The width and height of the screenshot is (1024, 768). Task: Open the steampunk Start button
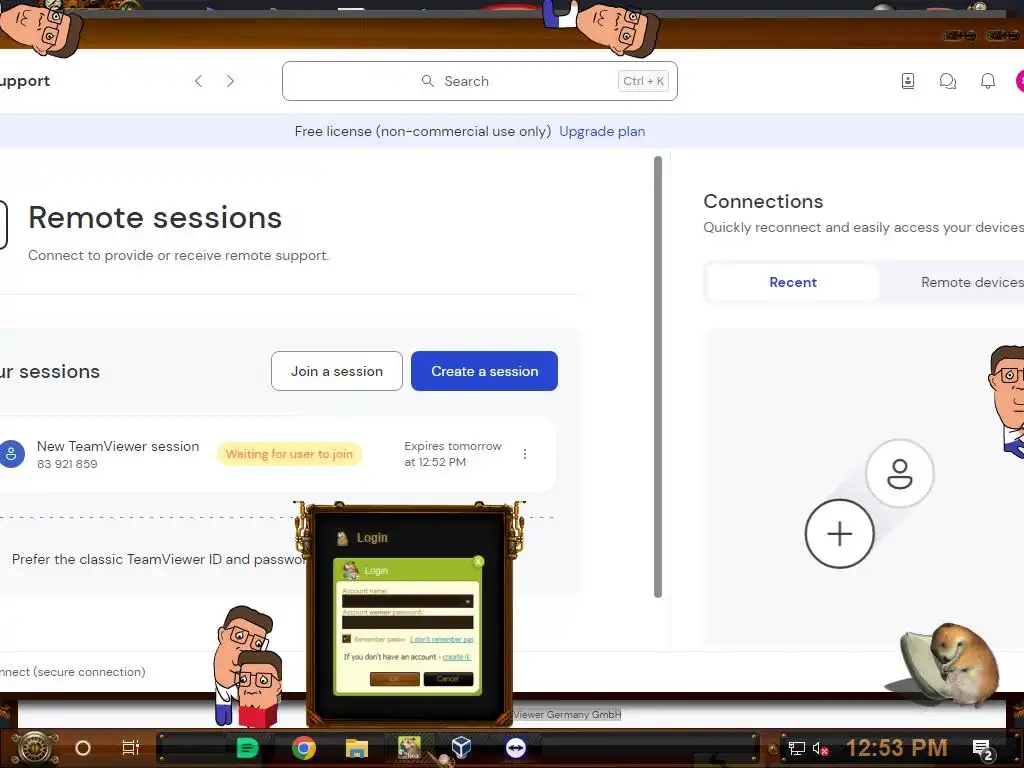click(34, 748)
